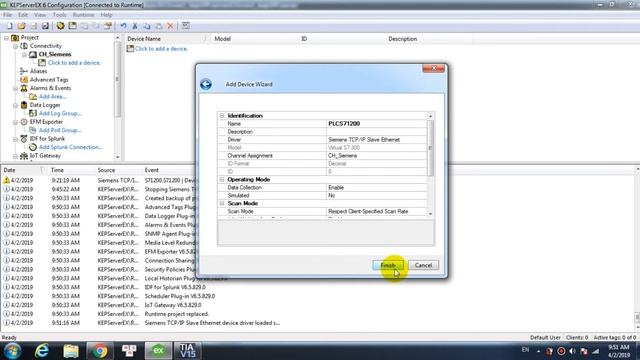Click the project tree vertical scrollbar
640x360 pixels.
pyautogui.click(x=118, y=98)
